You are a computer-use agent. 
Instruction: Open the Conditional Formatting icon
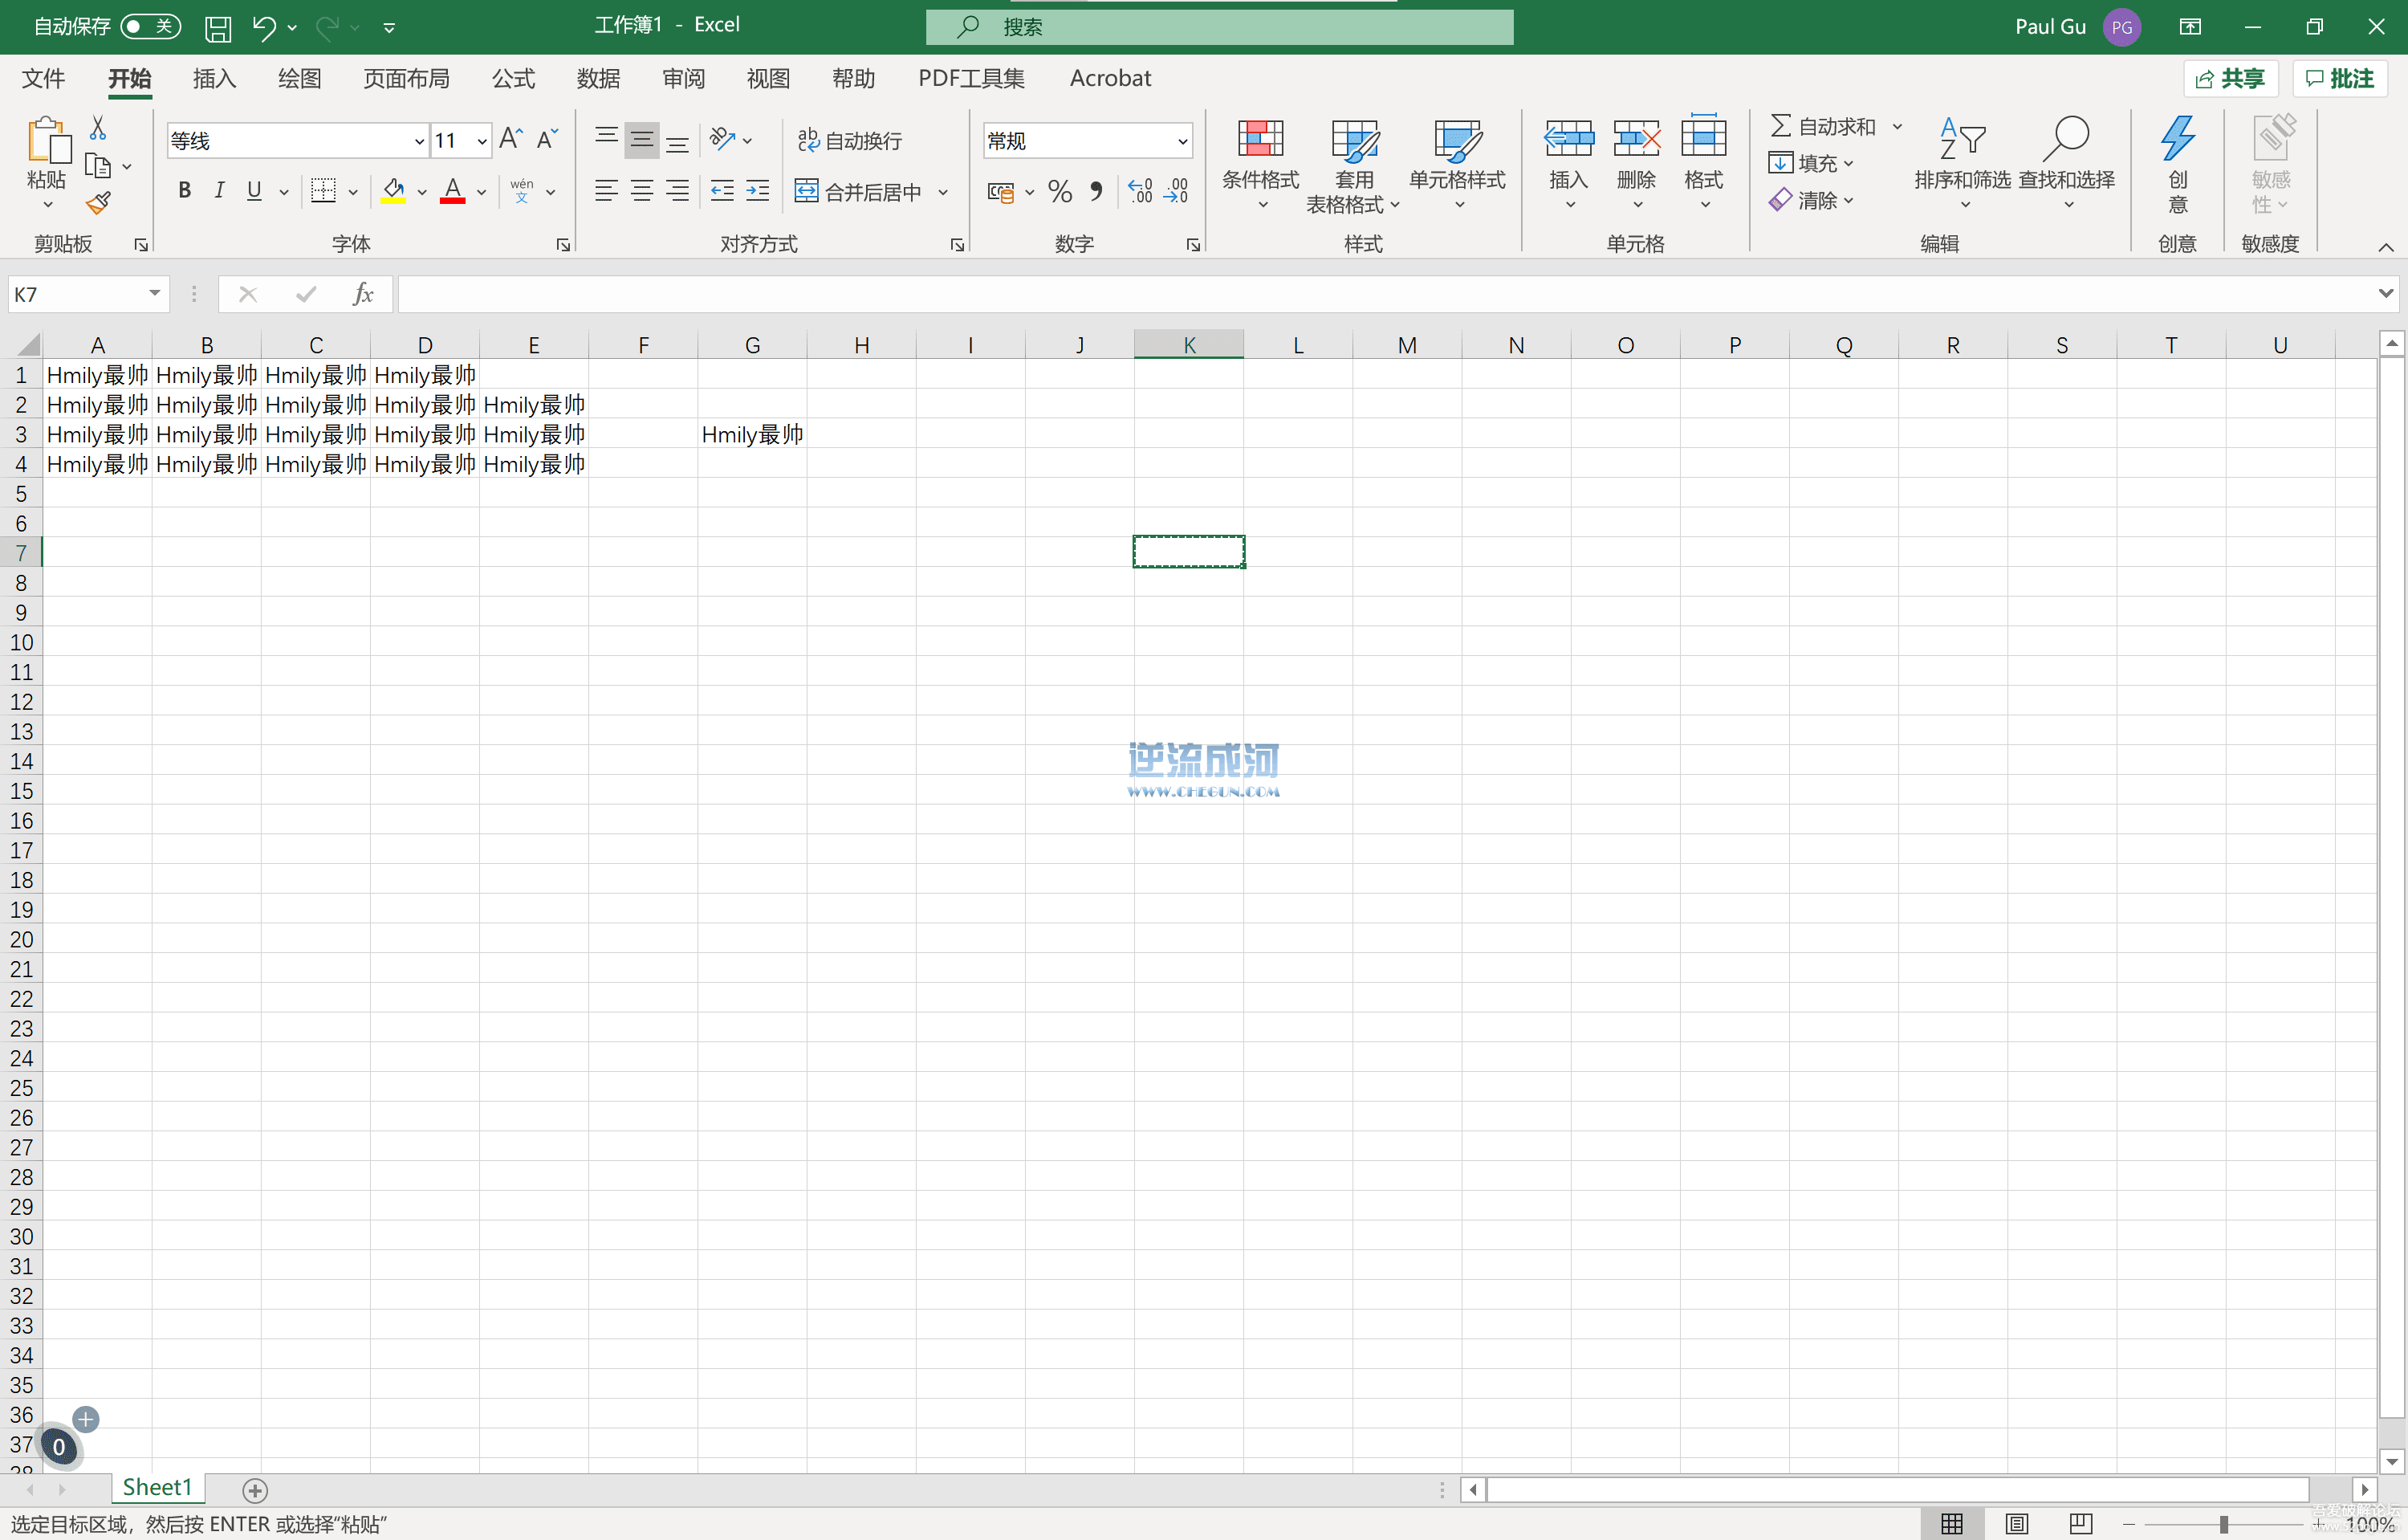pos(1260,139)
